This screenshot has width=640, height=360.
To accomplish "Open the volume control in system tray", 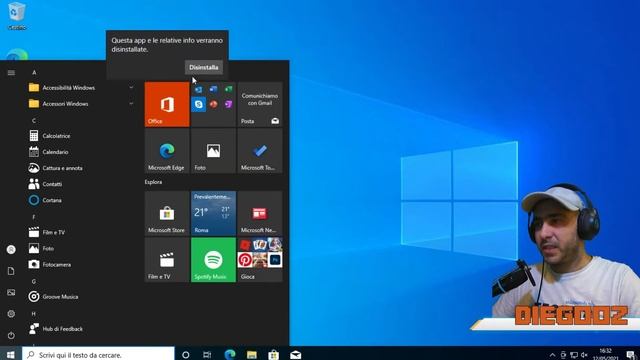I will point(584,355).
